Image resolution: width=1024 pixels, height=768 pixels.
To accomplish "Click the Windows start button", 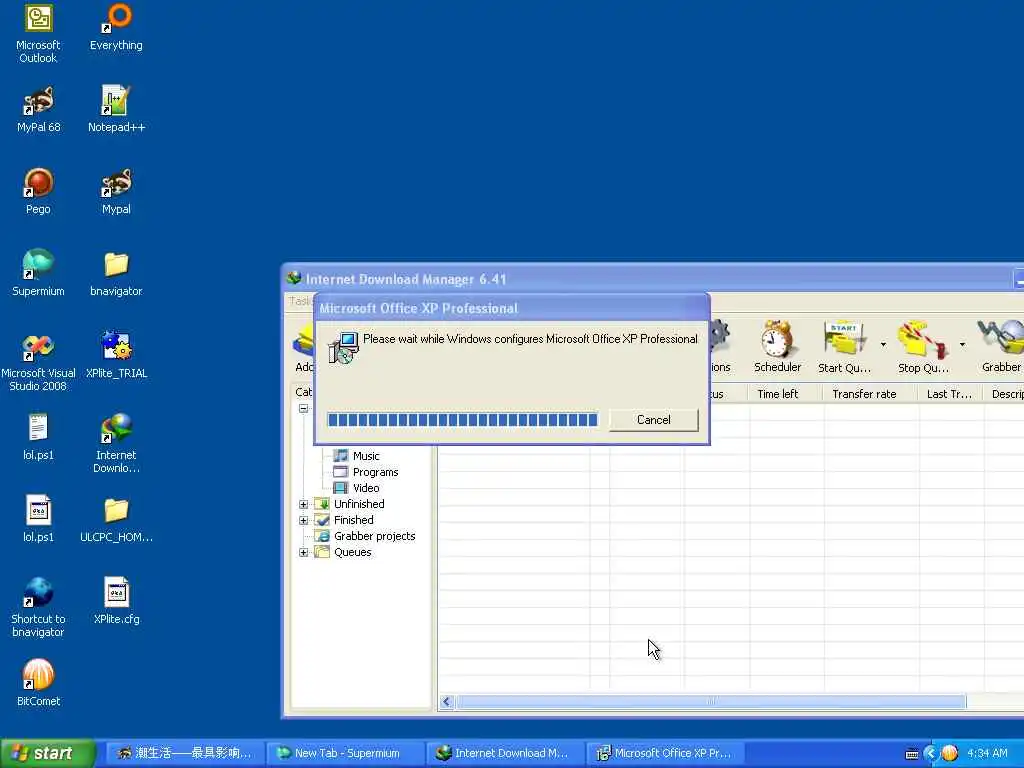I will (48, 753).
